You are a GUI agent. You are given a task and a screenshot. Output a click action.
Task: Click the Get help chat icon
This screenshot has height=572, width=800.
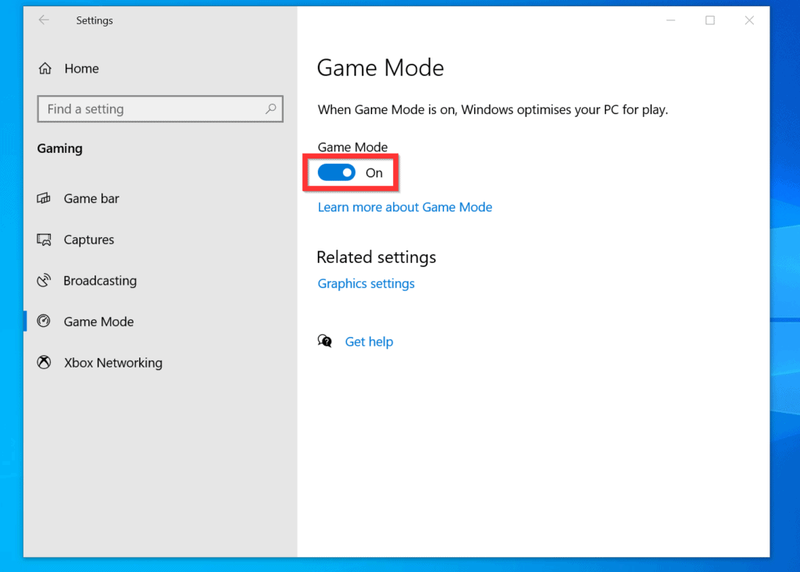point(324,341)
